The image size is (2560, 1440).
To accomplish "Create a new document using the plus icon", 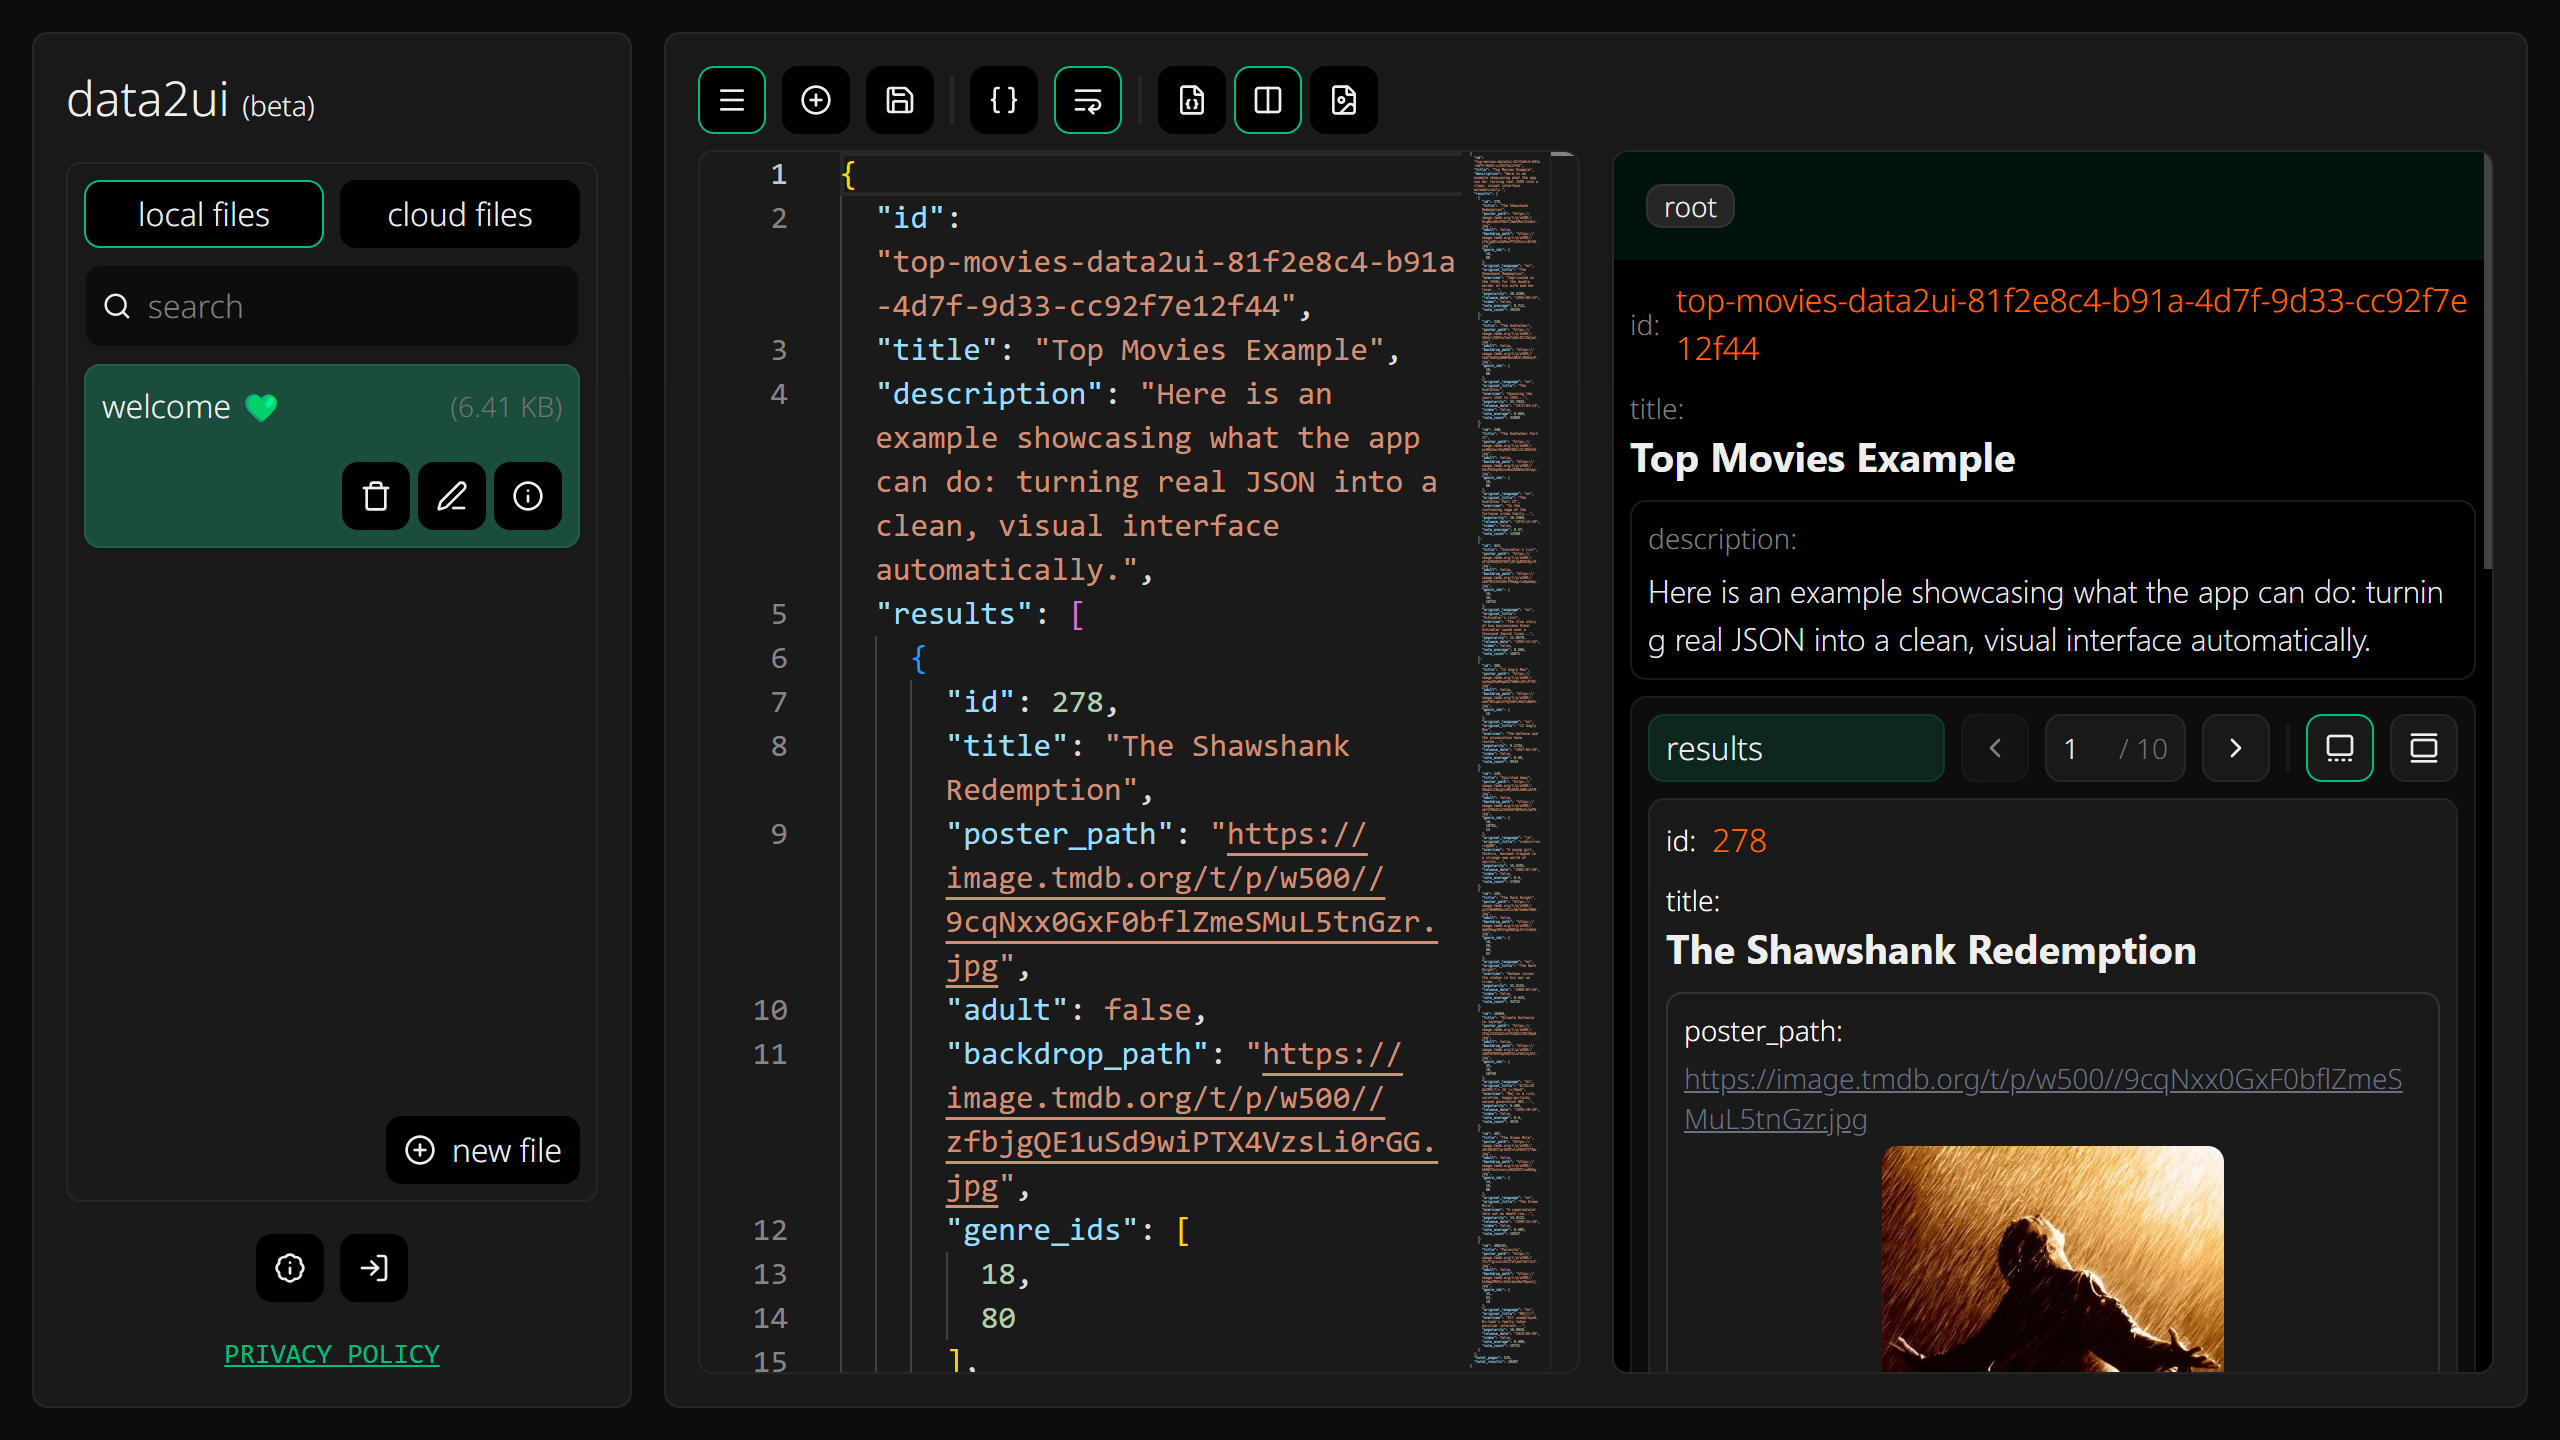I will pyautogui.click(x=816, y=100).
